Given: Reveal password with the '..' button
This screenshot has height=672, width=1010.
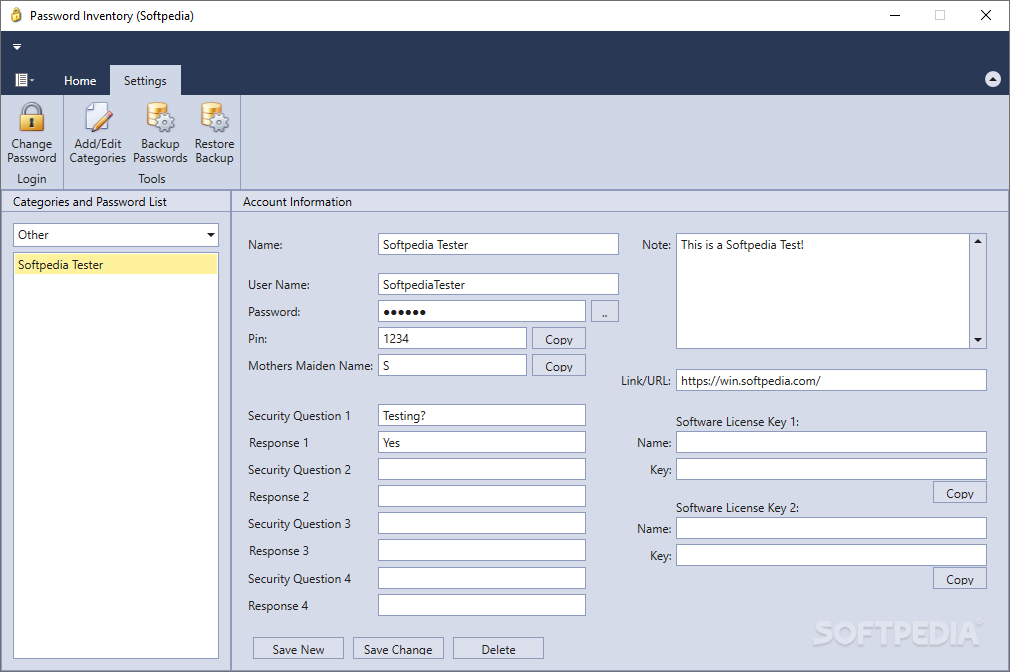Looking at the screenshot, I should [604, 311].
